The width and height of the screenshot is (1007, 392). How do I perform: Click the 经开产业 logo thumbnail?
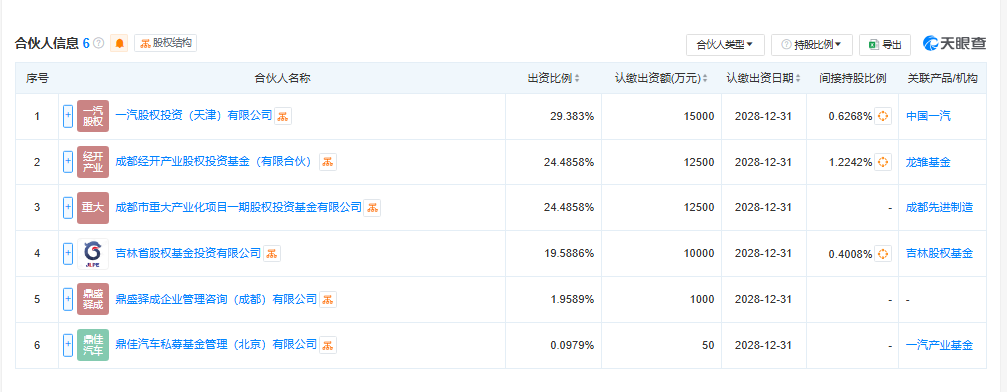click(x=93, y=162)
